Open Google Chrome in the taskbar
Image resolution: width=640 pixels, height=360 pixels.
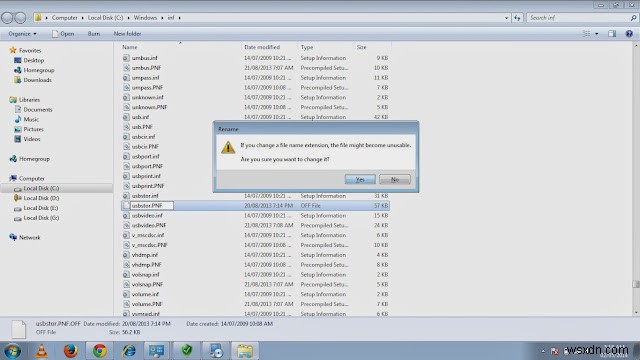click(x=99, y=351)
